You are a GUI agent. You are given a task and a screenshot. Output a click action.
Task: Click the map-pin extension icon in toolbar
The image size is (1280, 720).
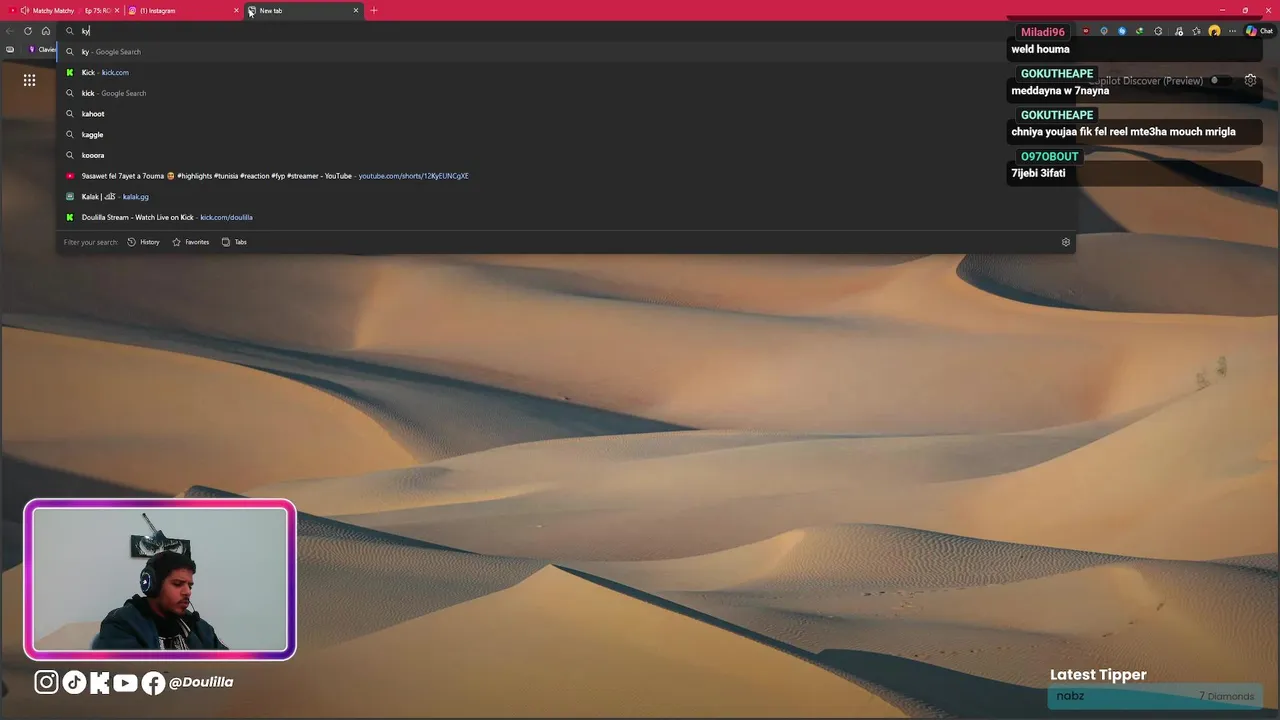(1104, 31)
